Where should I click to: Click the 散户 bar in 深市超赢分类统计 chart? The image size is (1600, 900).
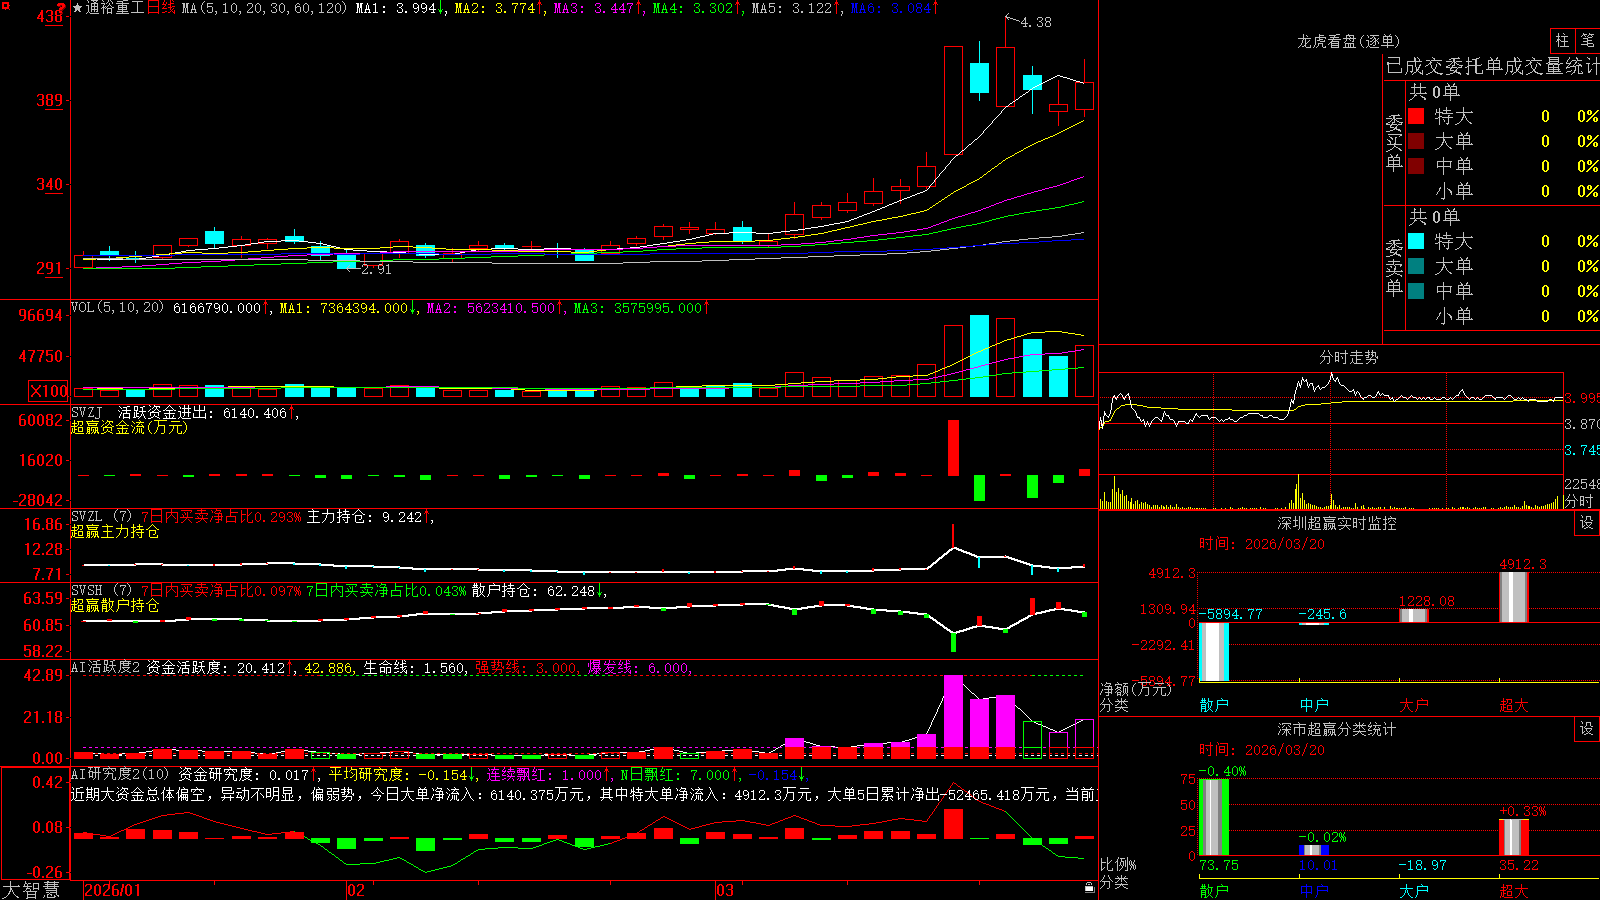1214,817
